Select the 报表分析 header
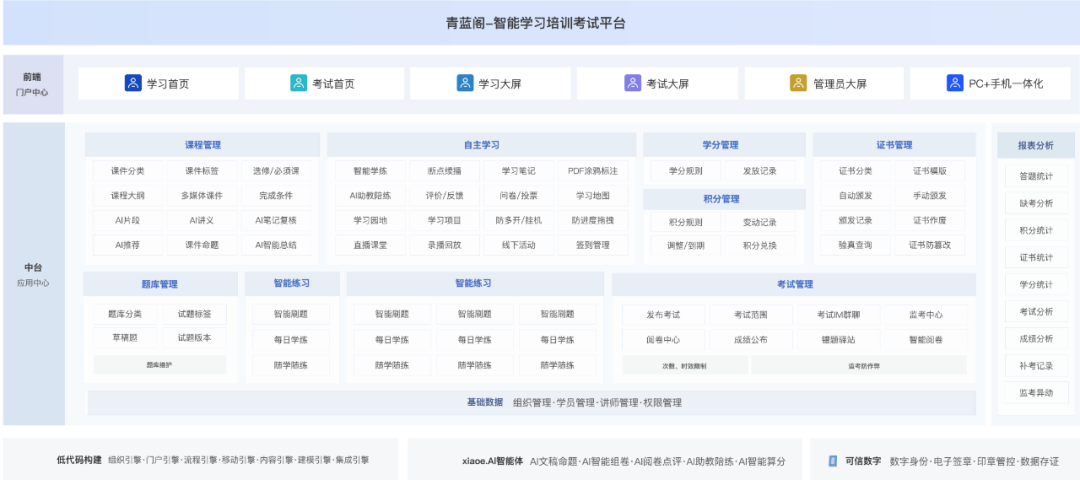This screenshot has width=1080, height=480. [1036, 145]
